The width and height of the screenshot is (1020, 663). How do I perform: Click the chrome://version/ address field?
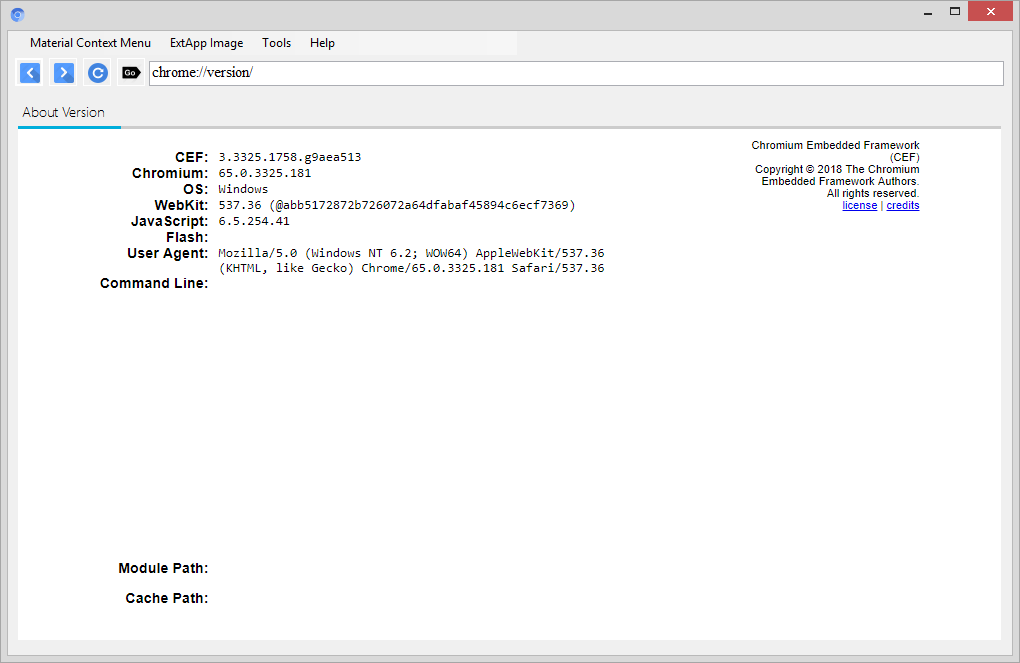coord(576,73)
